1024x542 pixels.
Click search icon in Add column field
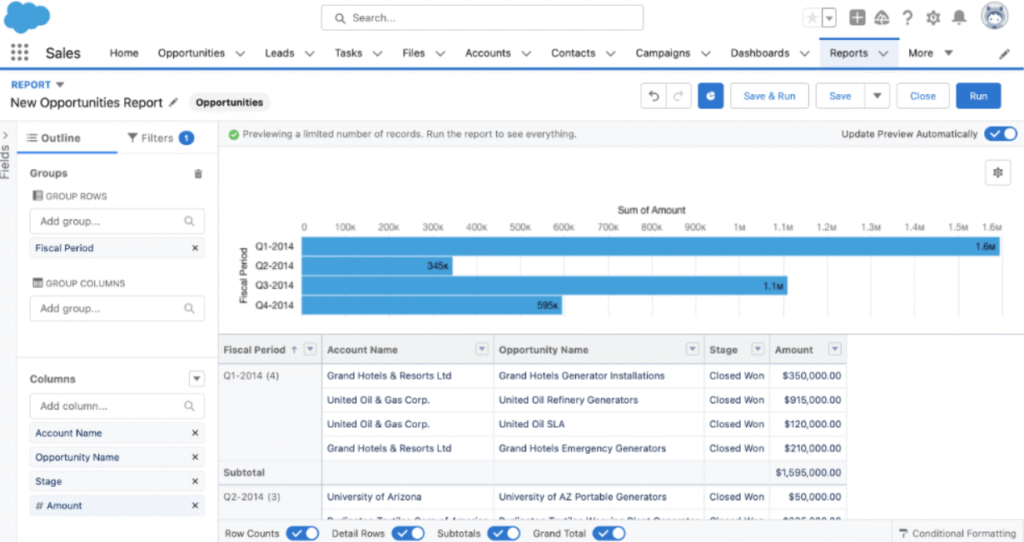(x=189, y=406)
